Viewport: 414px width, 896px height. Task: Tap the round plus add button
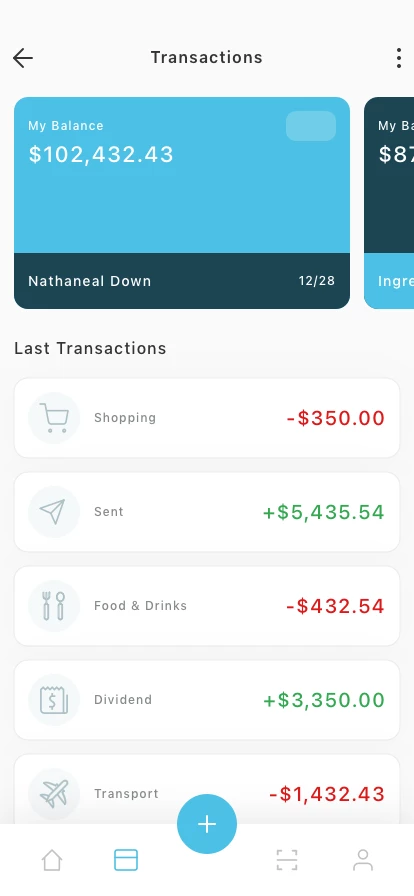207,824
